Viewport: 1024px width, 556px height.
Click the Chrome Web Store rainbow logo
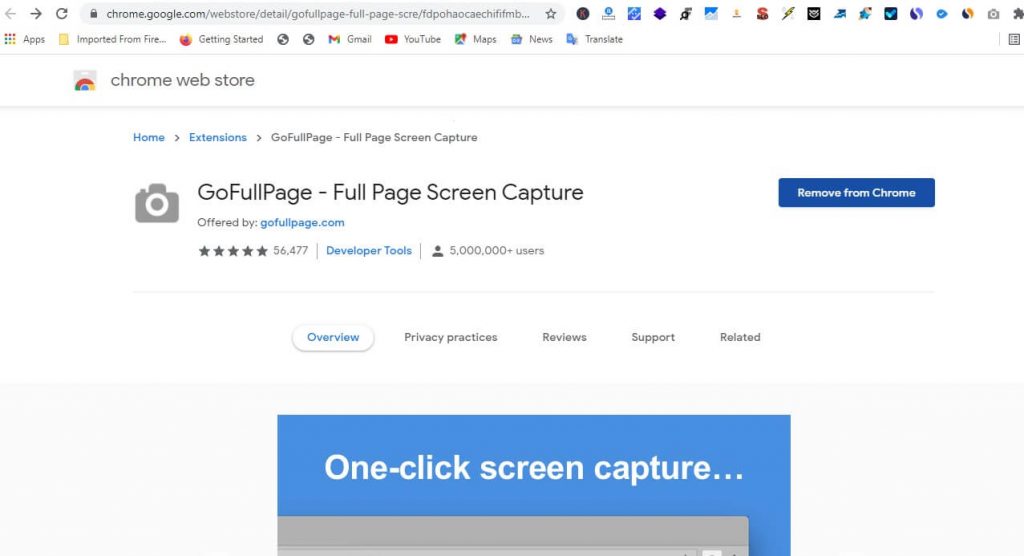85,80
